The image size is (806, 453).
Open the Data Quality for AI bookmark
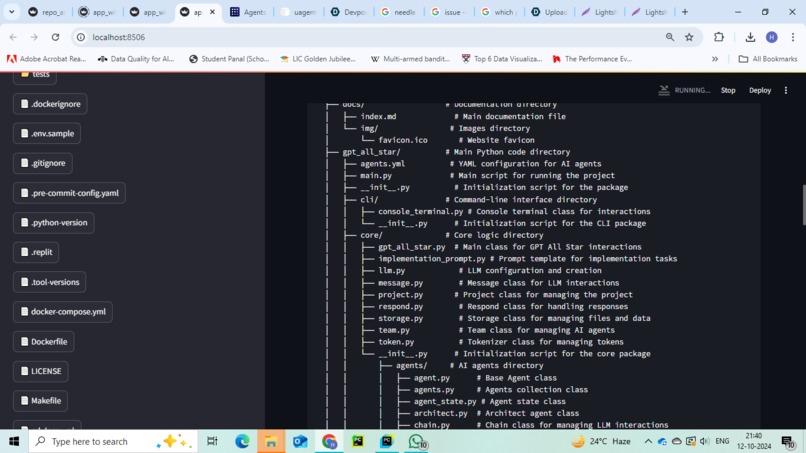click(x=136, y=59)
